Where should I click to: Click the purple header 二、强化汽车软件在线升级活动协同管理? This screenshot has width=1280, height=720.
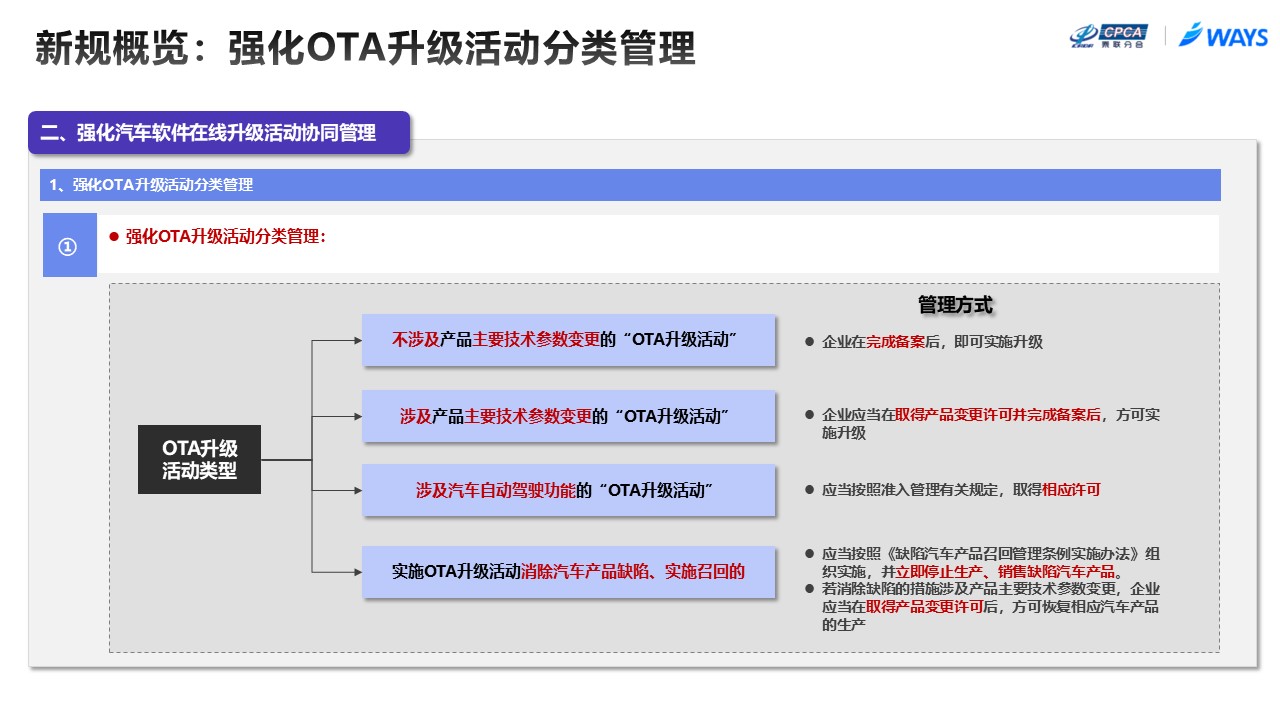coord(219,132)
